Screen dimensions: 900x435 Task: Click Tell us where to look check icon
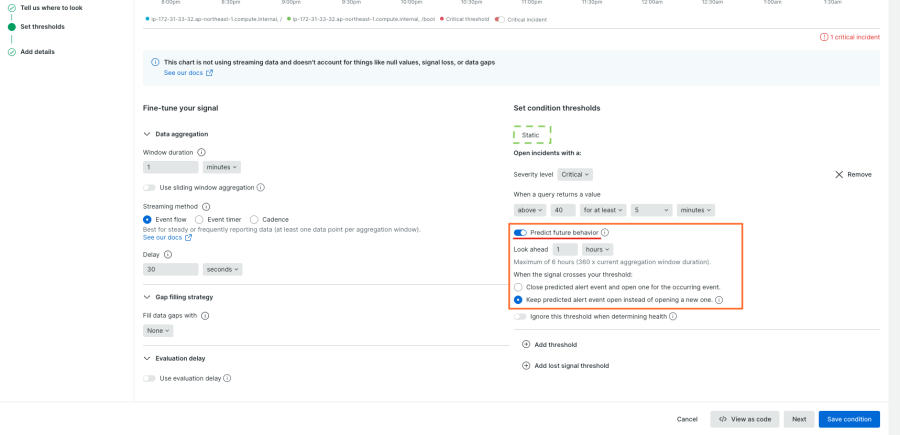tap(11, 8)
